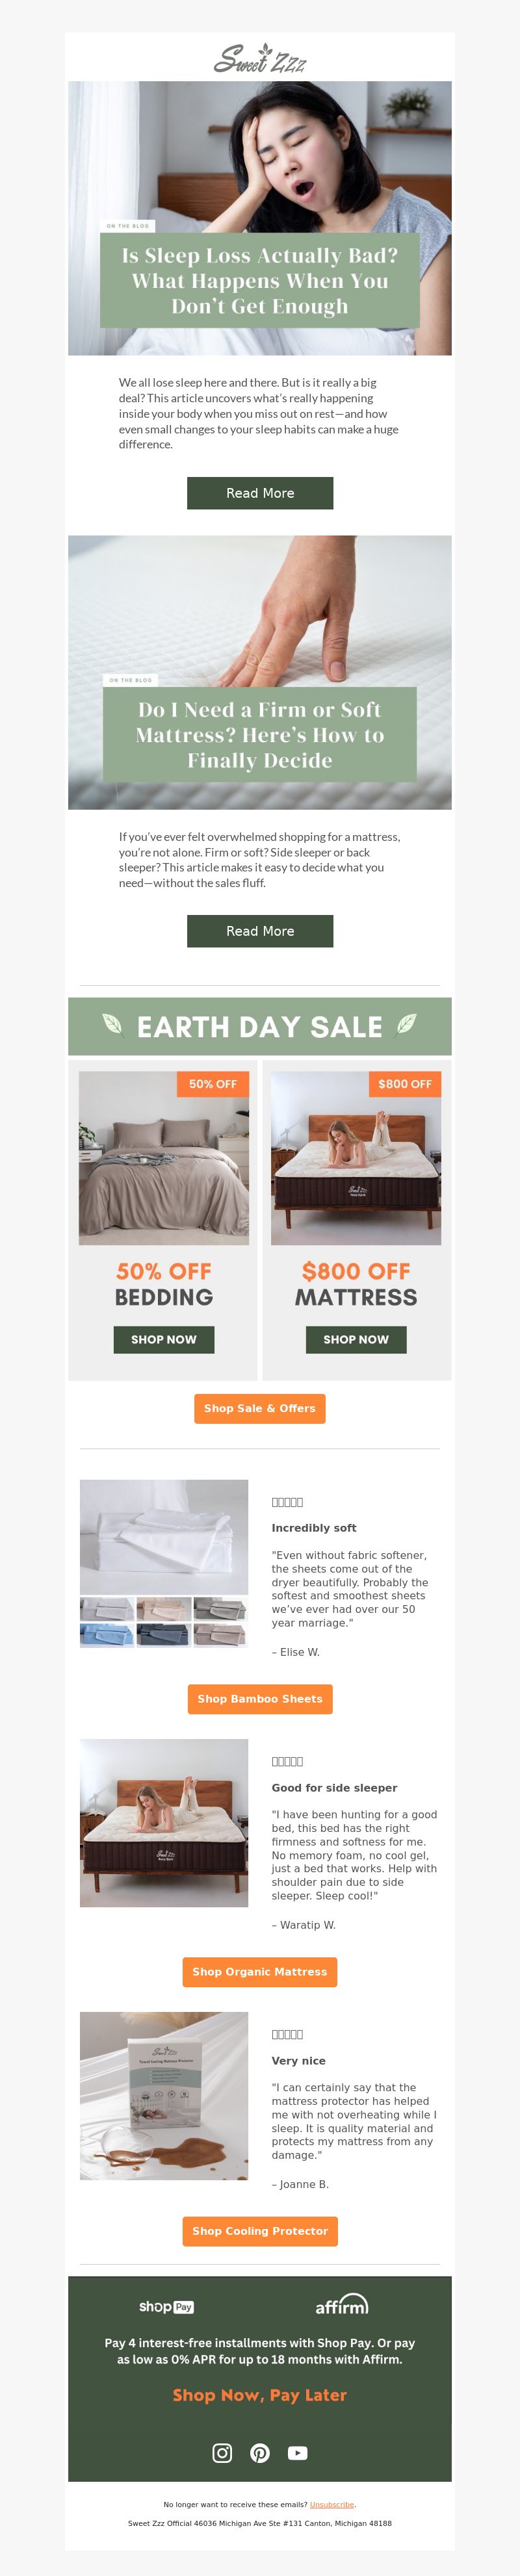Click the Sweet Zzz logo at top
This screenshot has height=2576, width=520.
click(260, 58)
